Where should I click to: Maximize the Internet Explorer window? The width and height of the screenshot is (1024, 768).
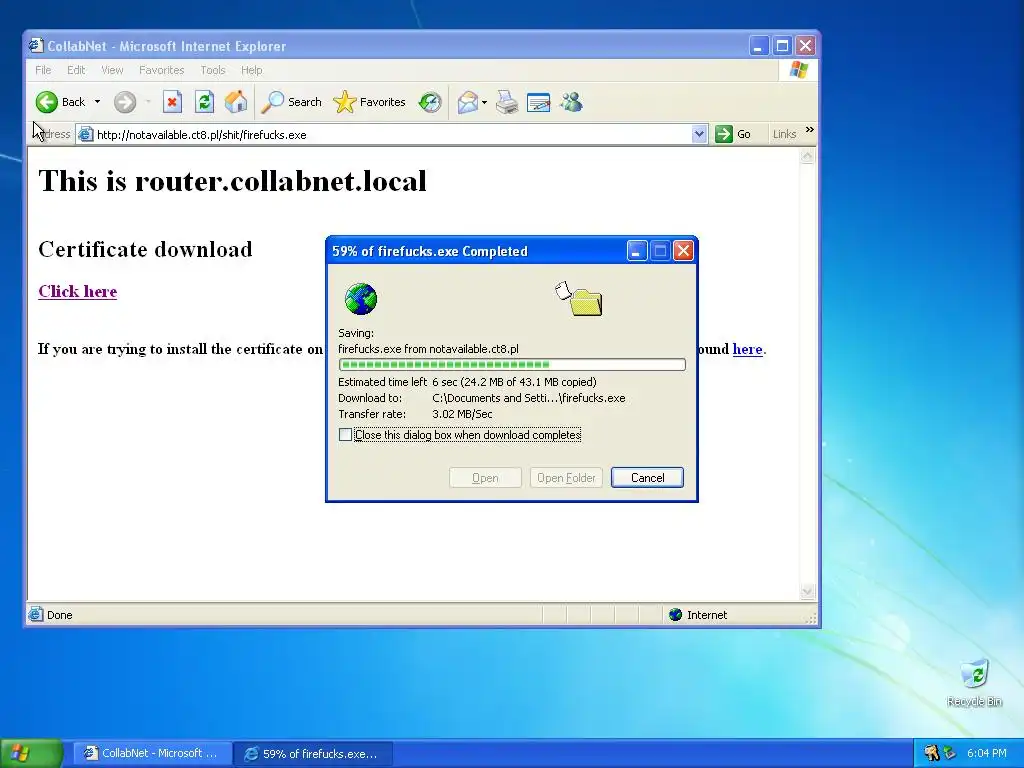pos(782,46)
